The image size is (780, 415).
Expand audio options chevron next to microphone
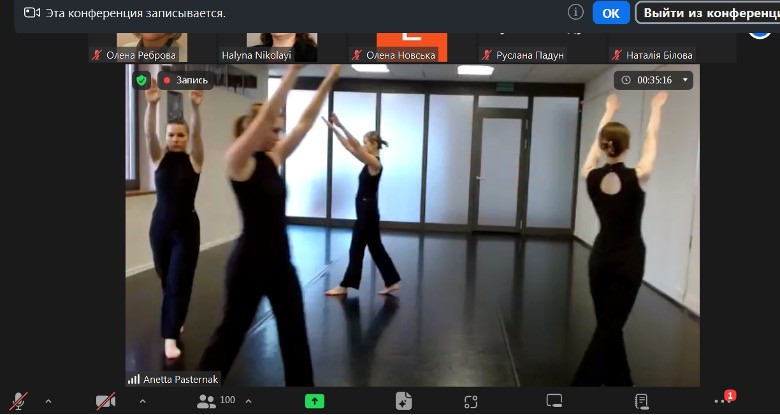(48, 401)
